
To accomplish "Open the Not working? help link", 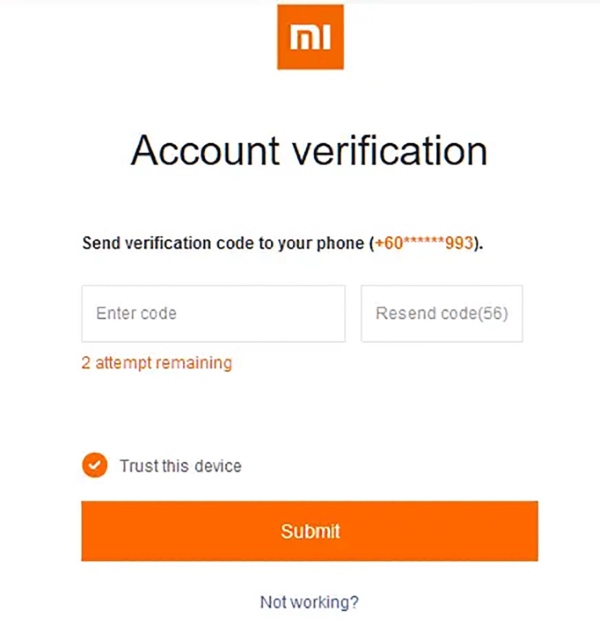I will (x=309, y=602).
